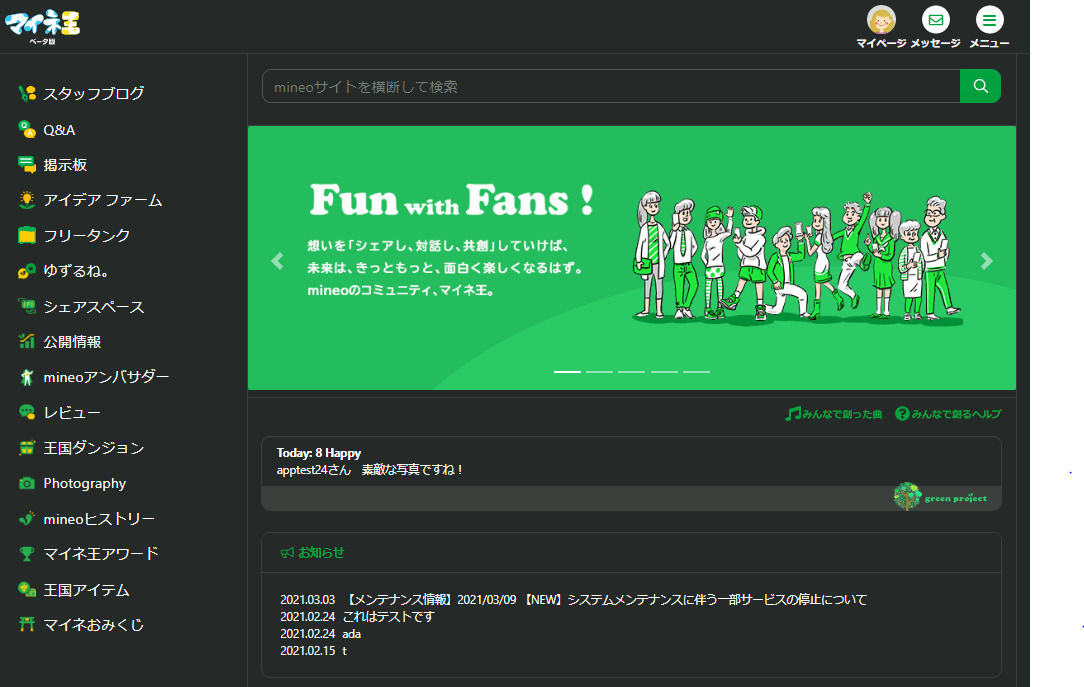
Task: Select second carousel indicator dash
Action: coord(599,372)
